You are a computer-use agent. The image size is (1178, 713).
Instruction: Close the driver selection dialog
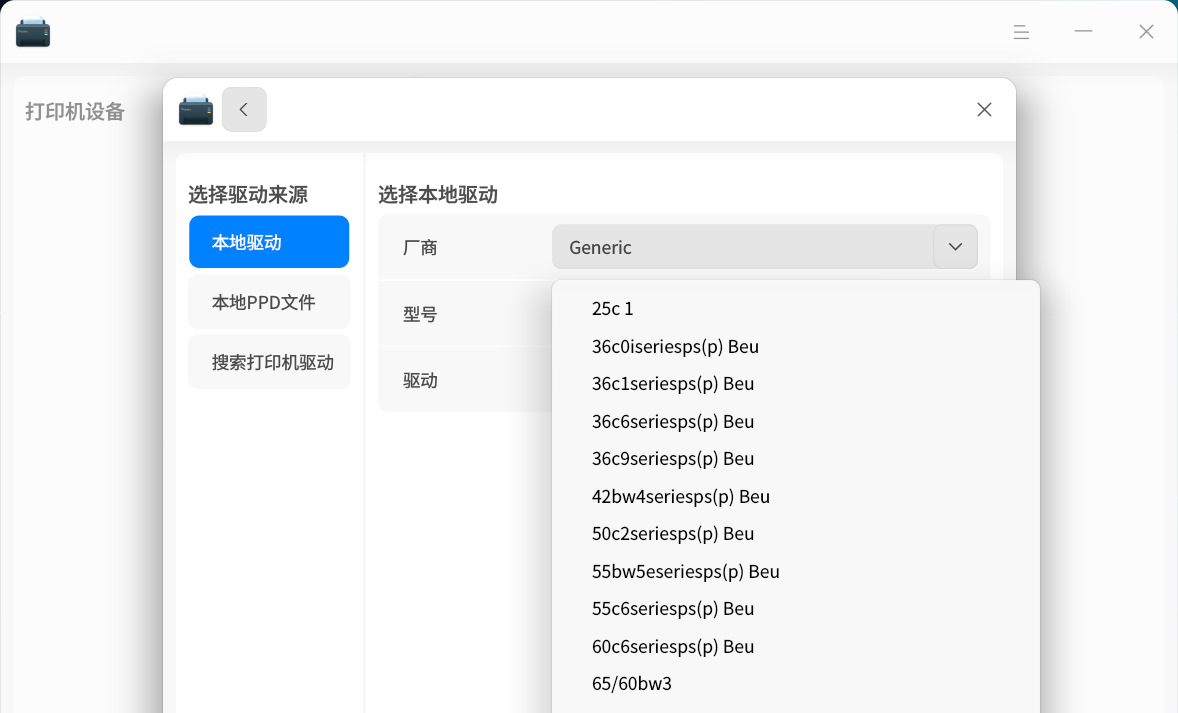click(x=984, y=110)
